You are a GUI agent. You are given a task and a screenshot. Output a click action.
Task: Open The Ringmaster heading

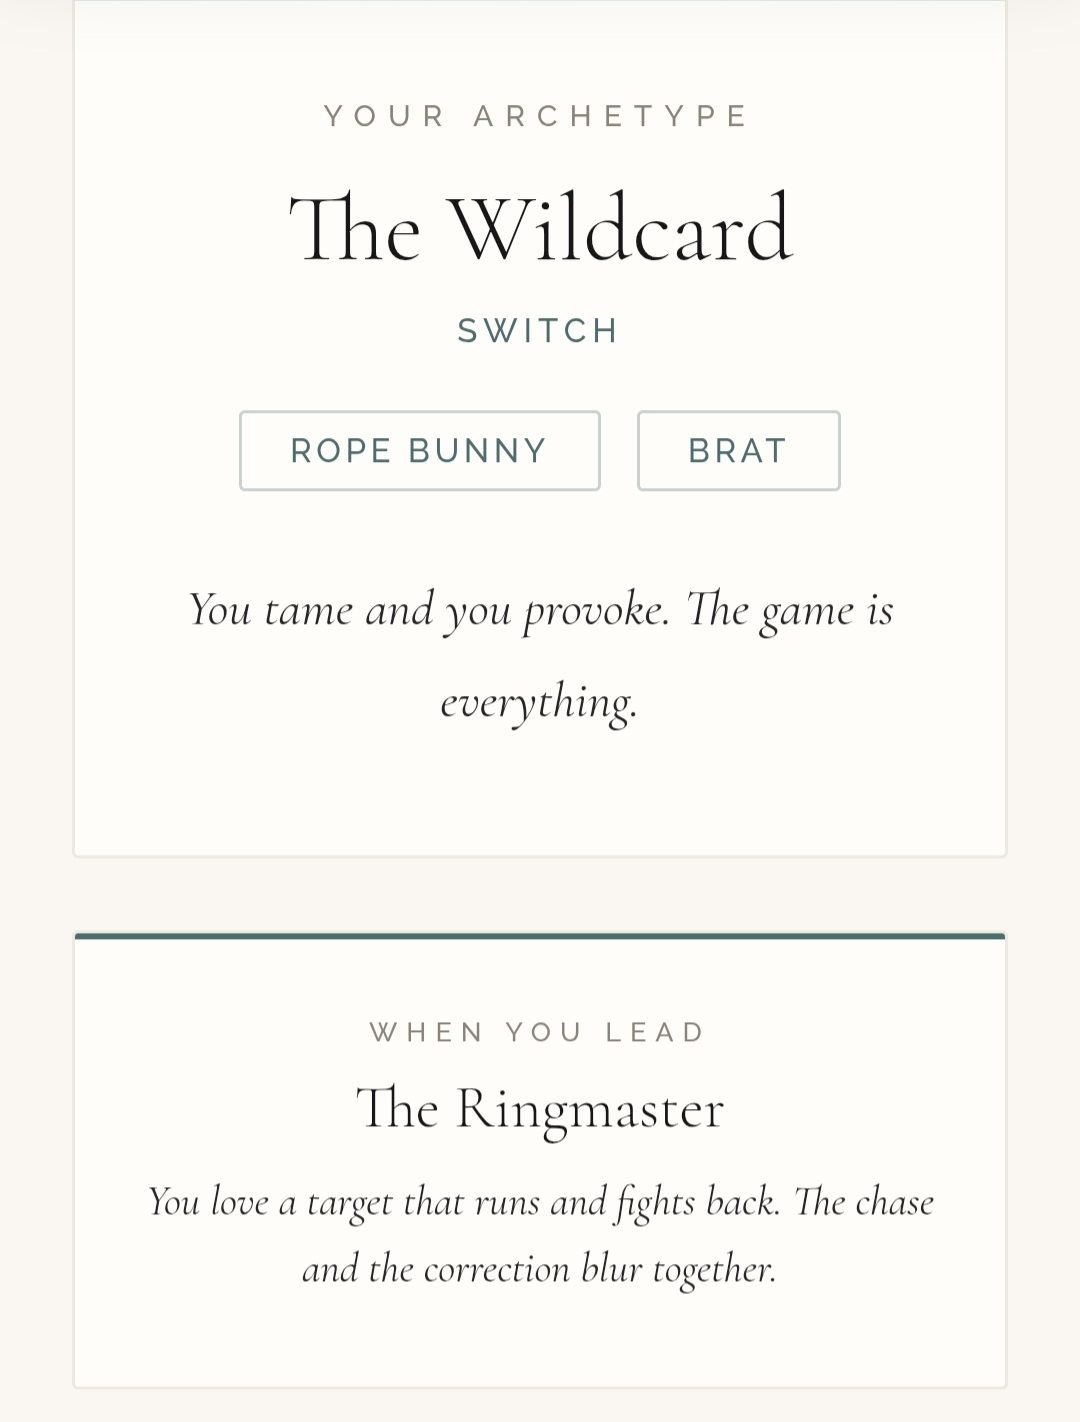click(x=540, y=1109)
